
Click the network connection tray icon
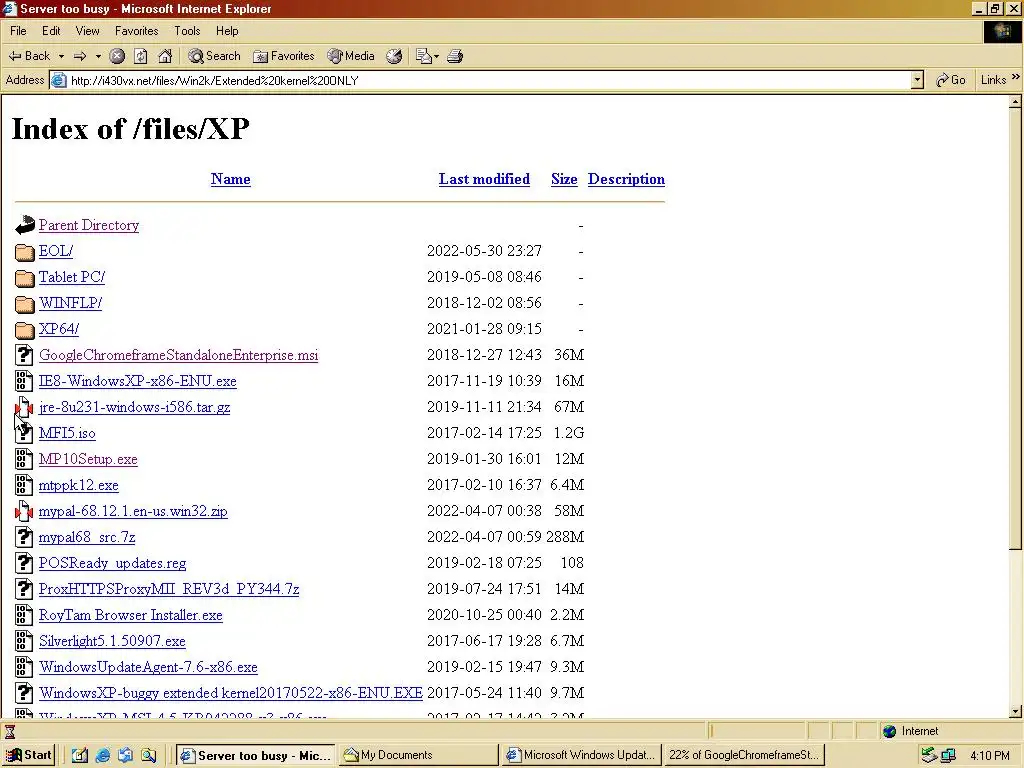(948, 756)
